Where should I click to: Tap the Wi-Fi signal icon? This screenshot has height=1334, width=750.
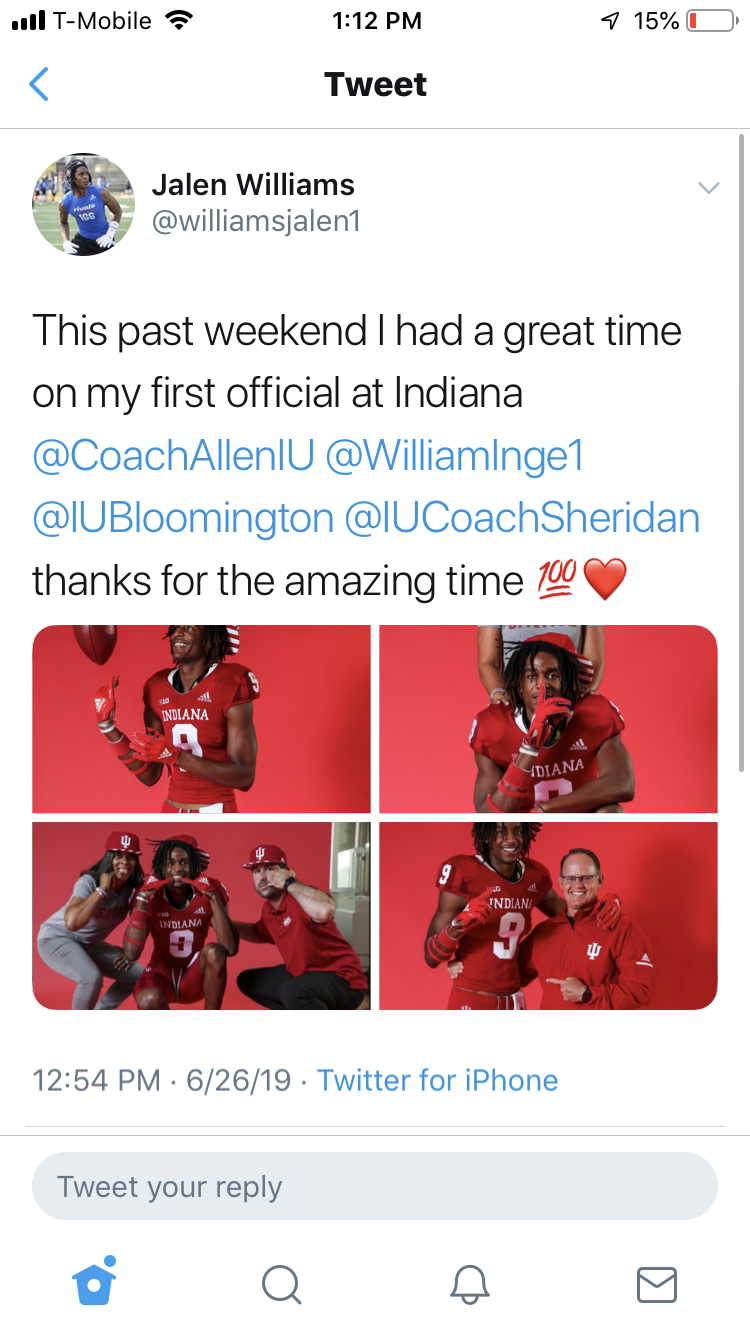click(x=180, y=20)
